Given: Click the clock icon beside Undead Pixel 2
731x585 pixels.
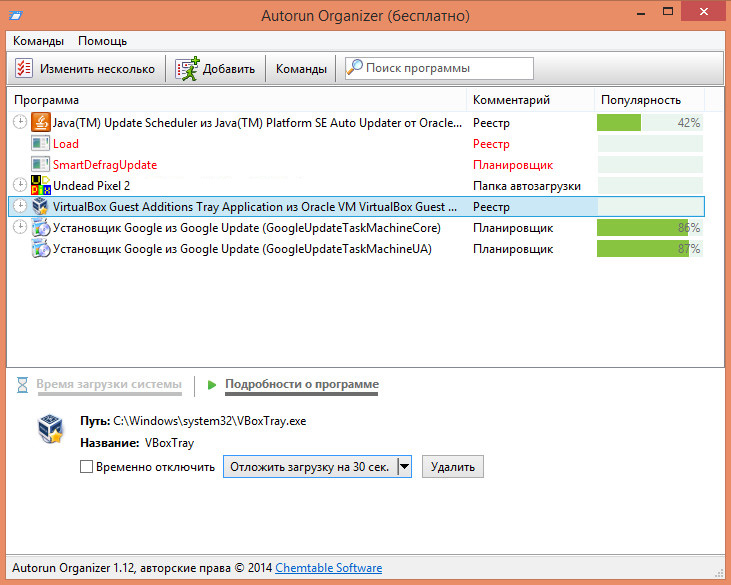Looking at the screenshot, I should tap(20, 185).
